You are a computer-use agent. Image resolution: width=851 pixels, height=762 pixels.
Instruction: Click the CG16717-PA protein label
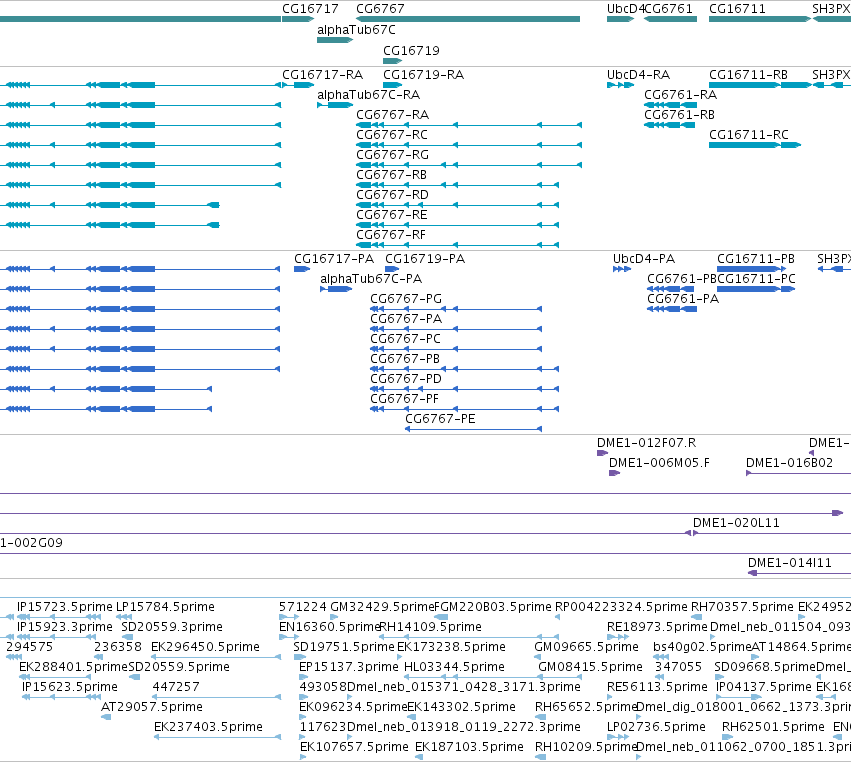[x=334, y=258]
